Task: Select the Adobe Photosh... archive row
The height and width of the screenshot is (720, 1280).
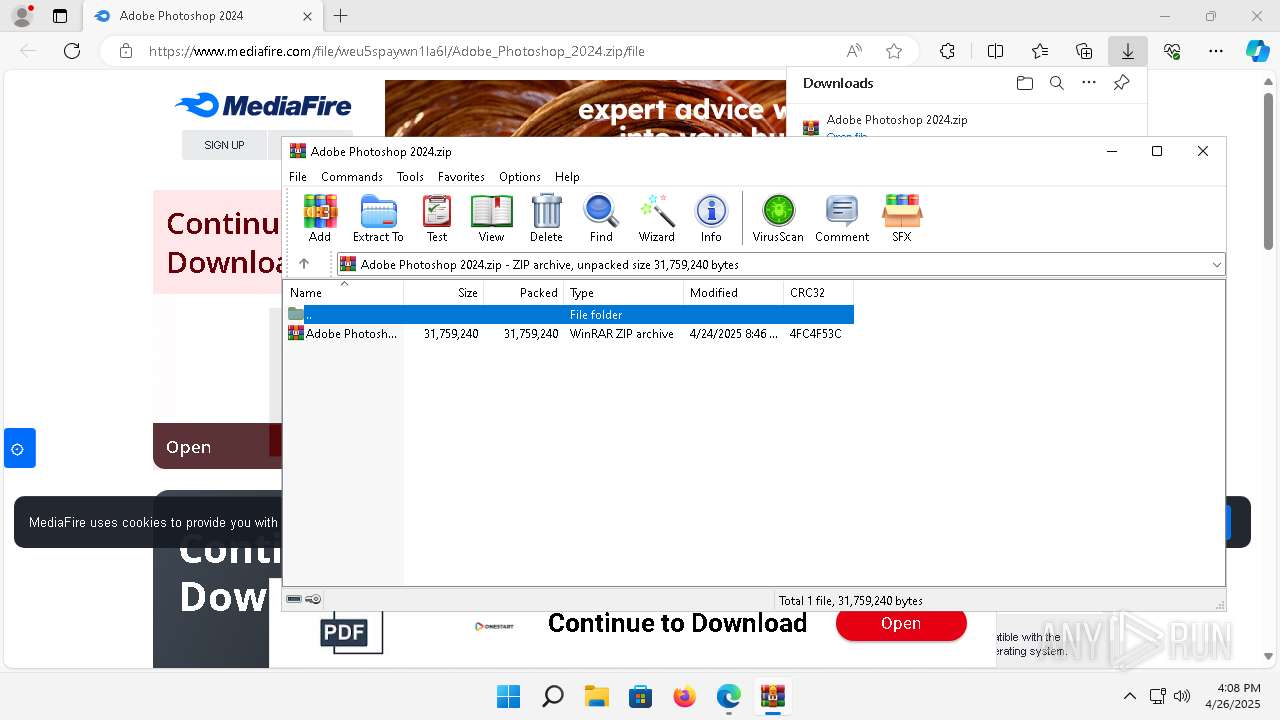Action: point(570,334)
